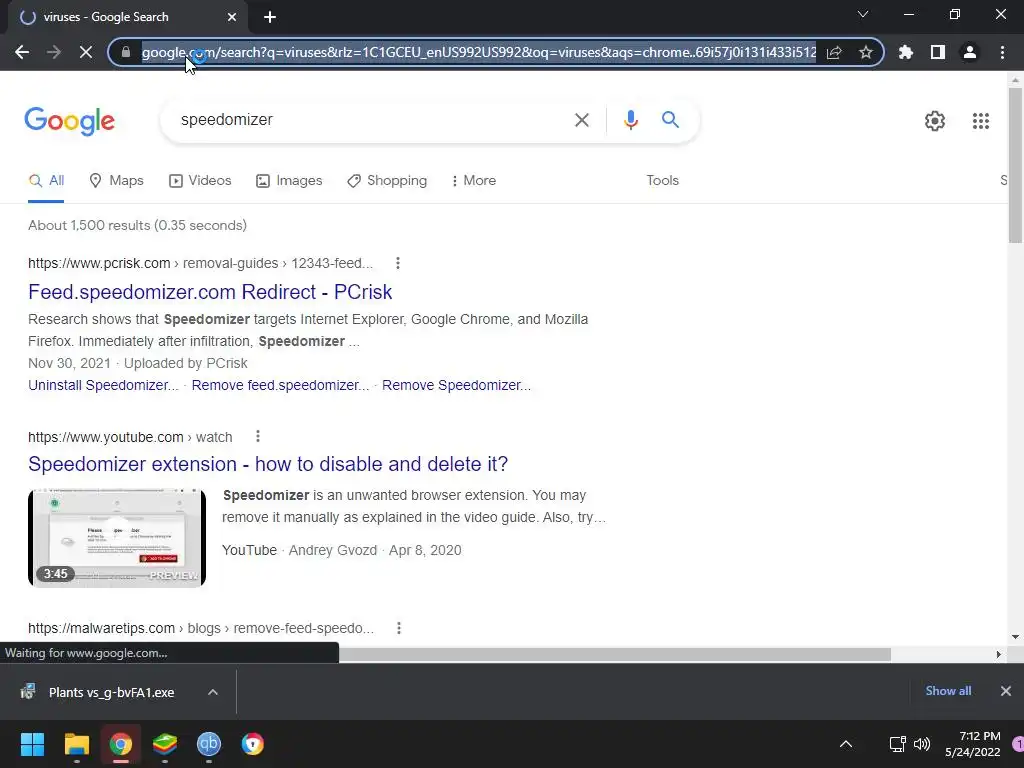This screenshot has height=768, width=1024.
Task: Open BlueStacks from taskbar
Action: pos(165,744)
